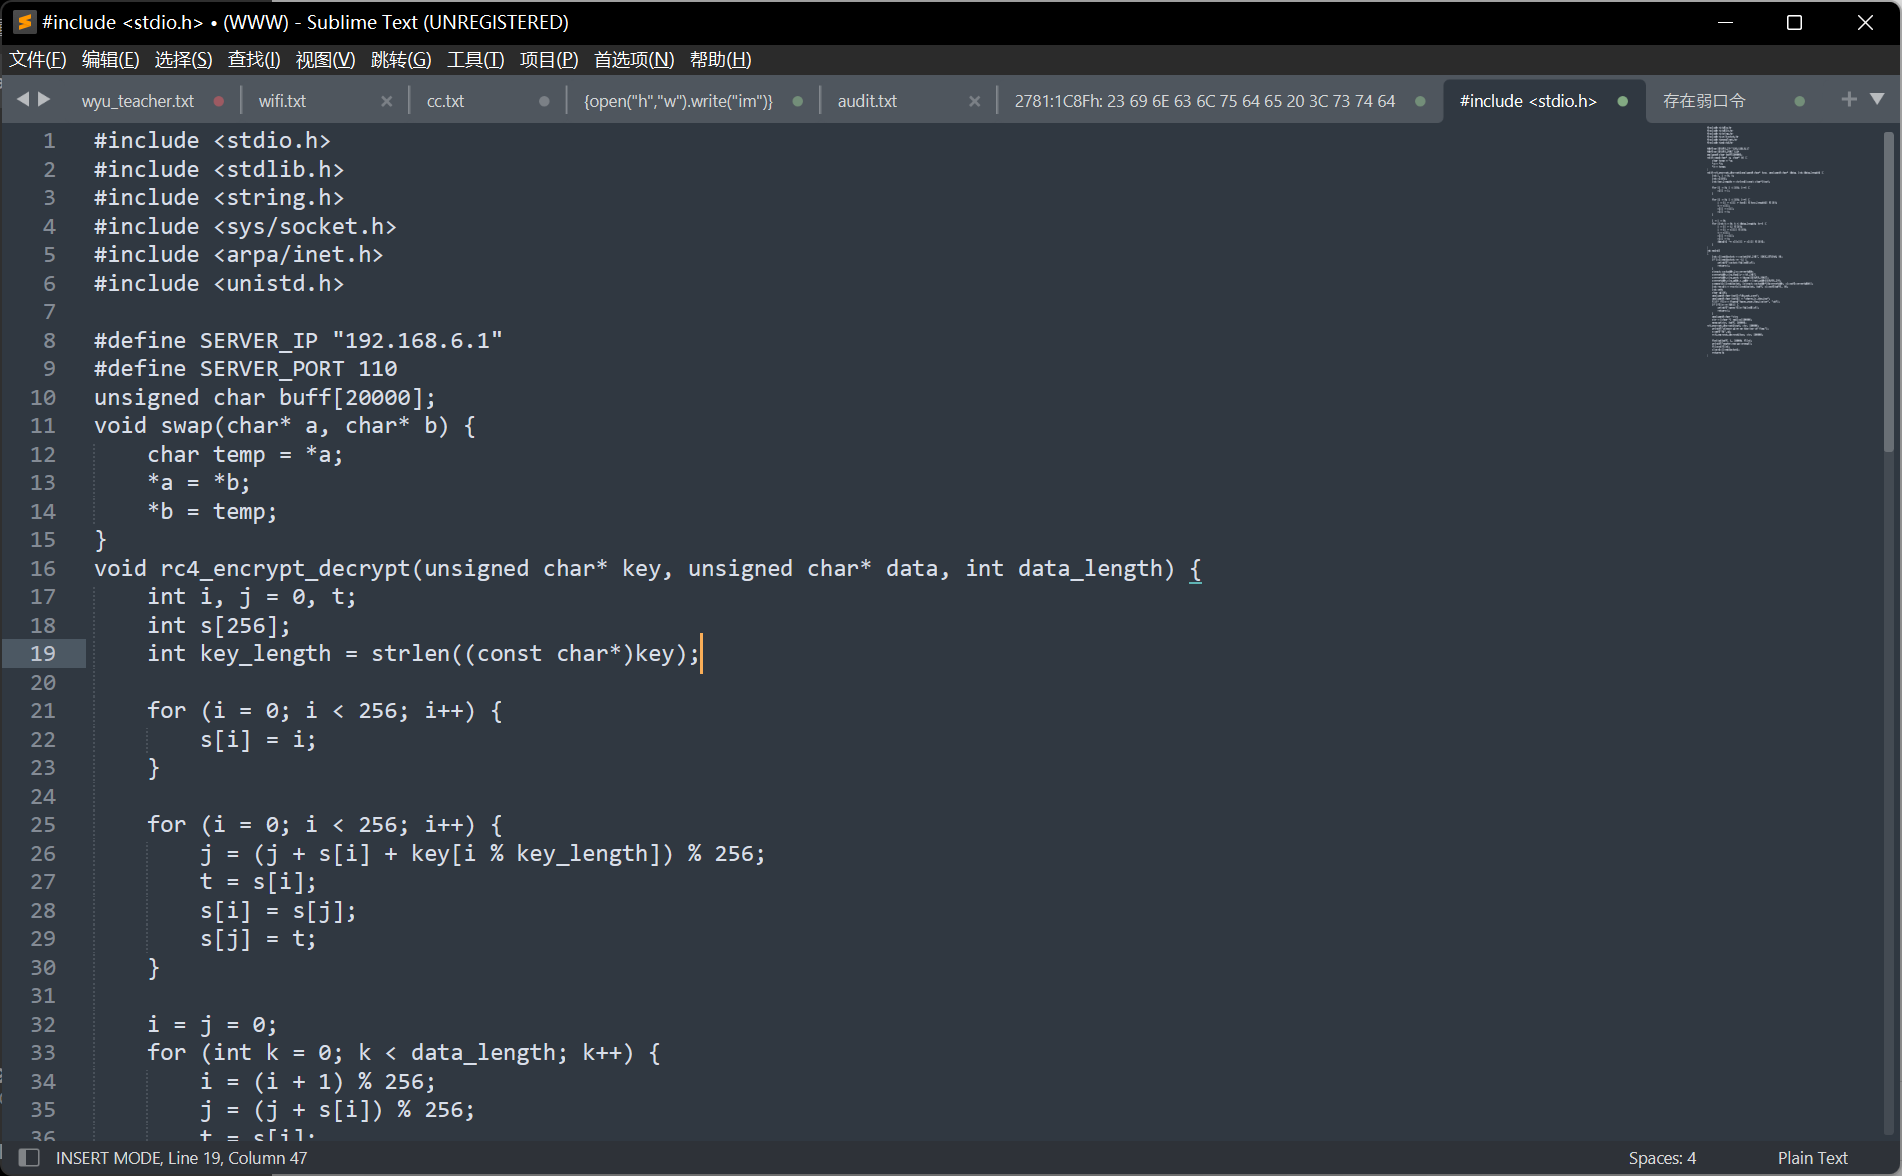The image size is (1902, 1176).
Task: Close the audit.txt tab
Action: 974,101
